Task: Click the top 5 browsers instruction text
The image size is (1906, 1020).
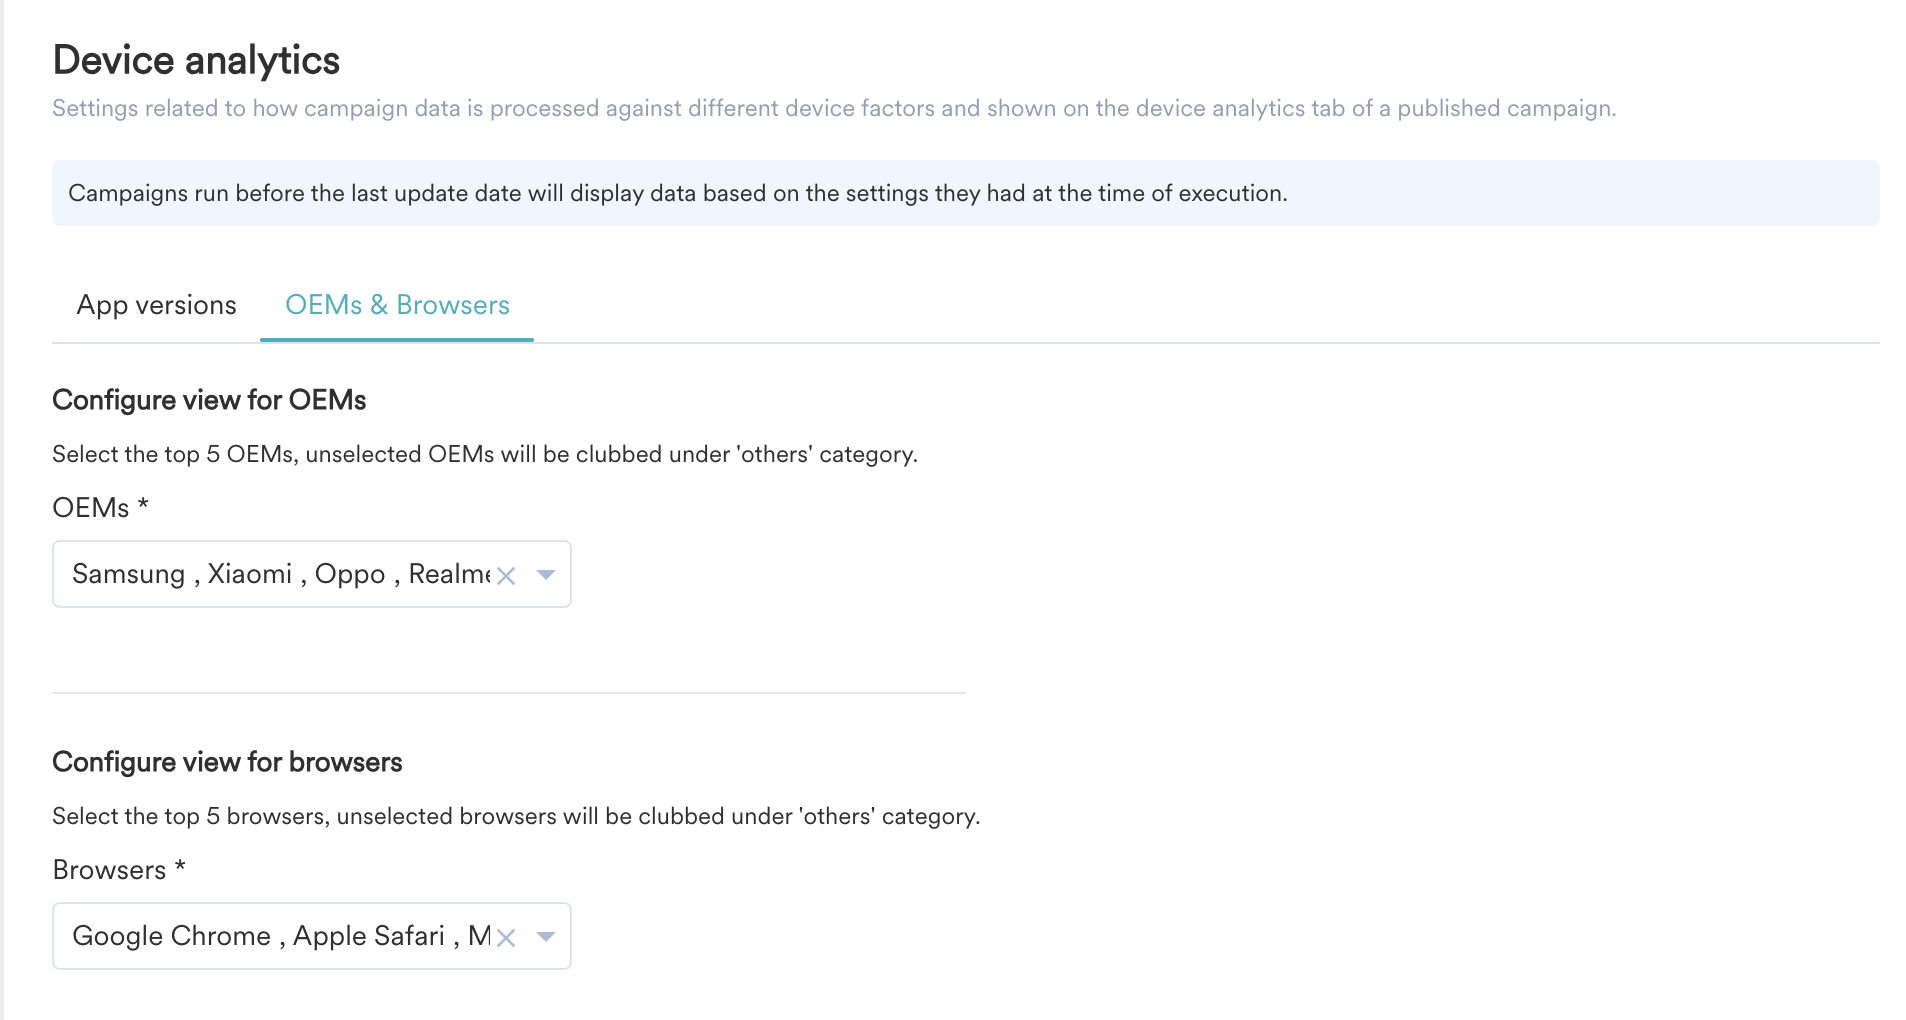Action: click(516, 816)
